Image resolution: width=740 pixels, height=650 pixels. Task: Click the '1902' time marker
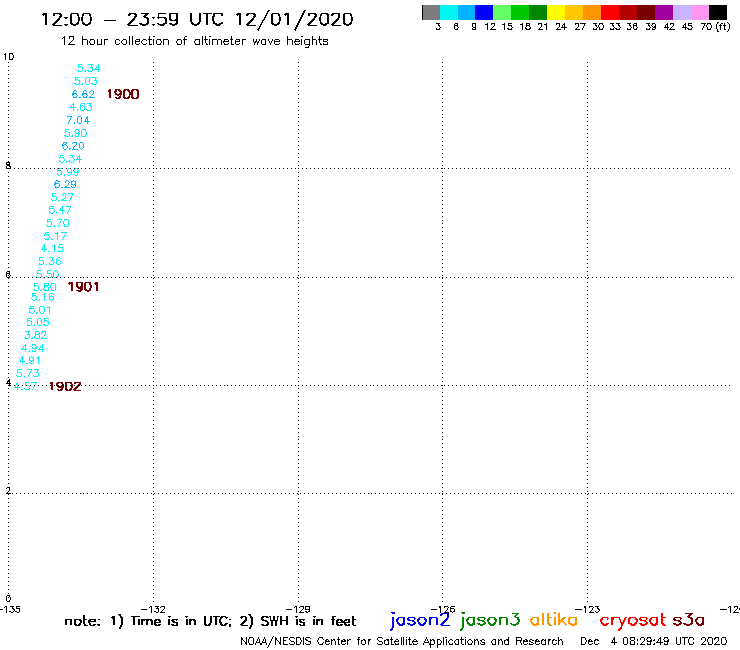(65, 387)
